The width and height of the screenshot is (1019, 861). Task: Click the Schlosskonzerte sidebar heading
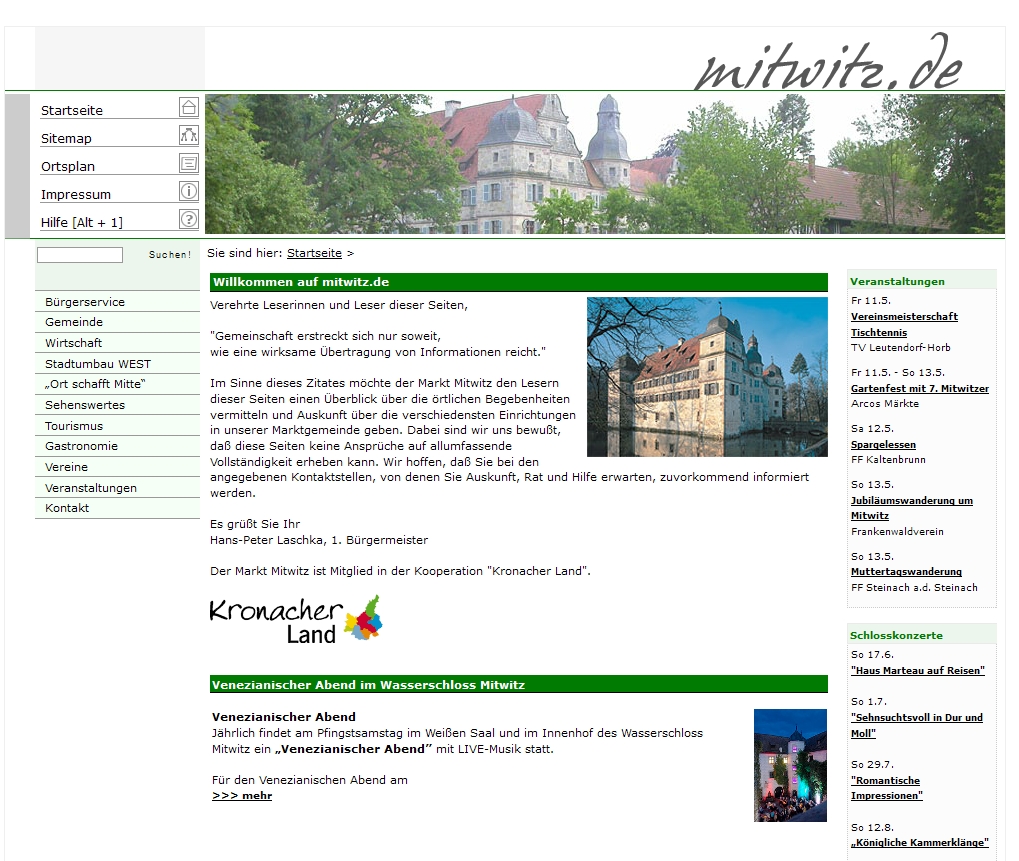[x=896, y=636]
